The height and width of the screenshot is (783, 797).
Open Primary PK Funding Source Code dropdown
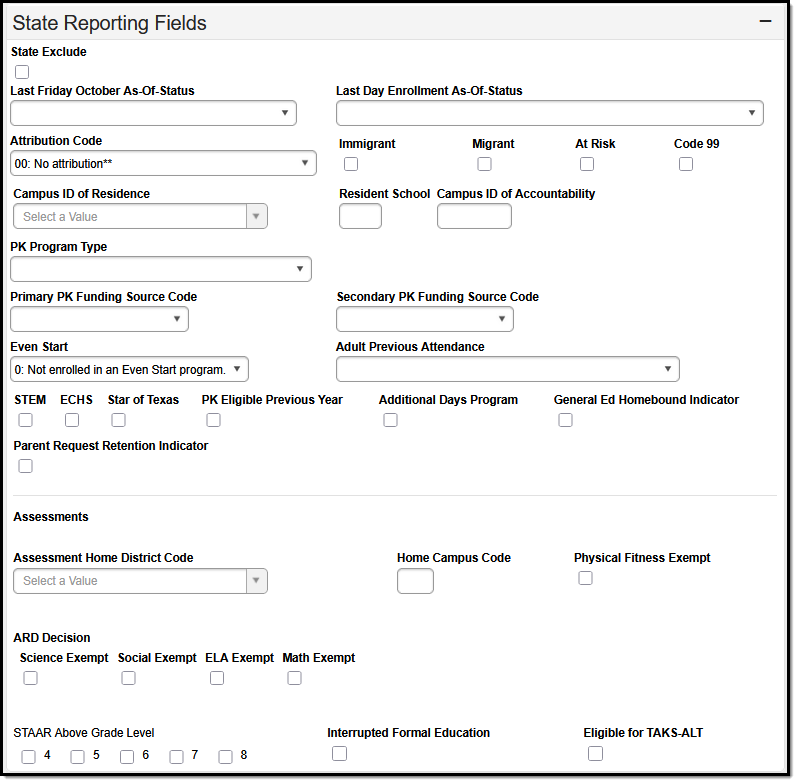pos(100,319)
